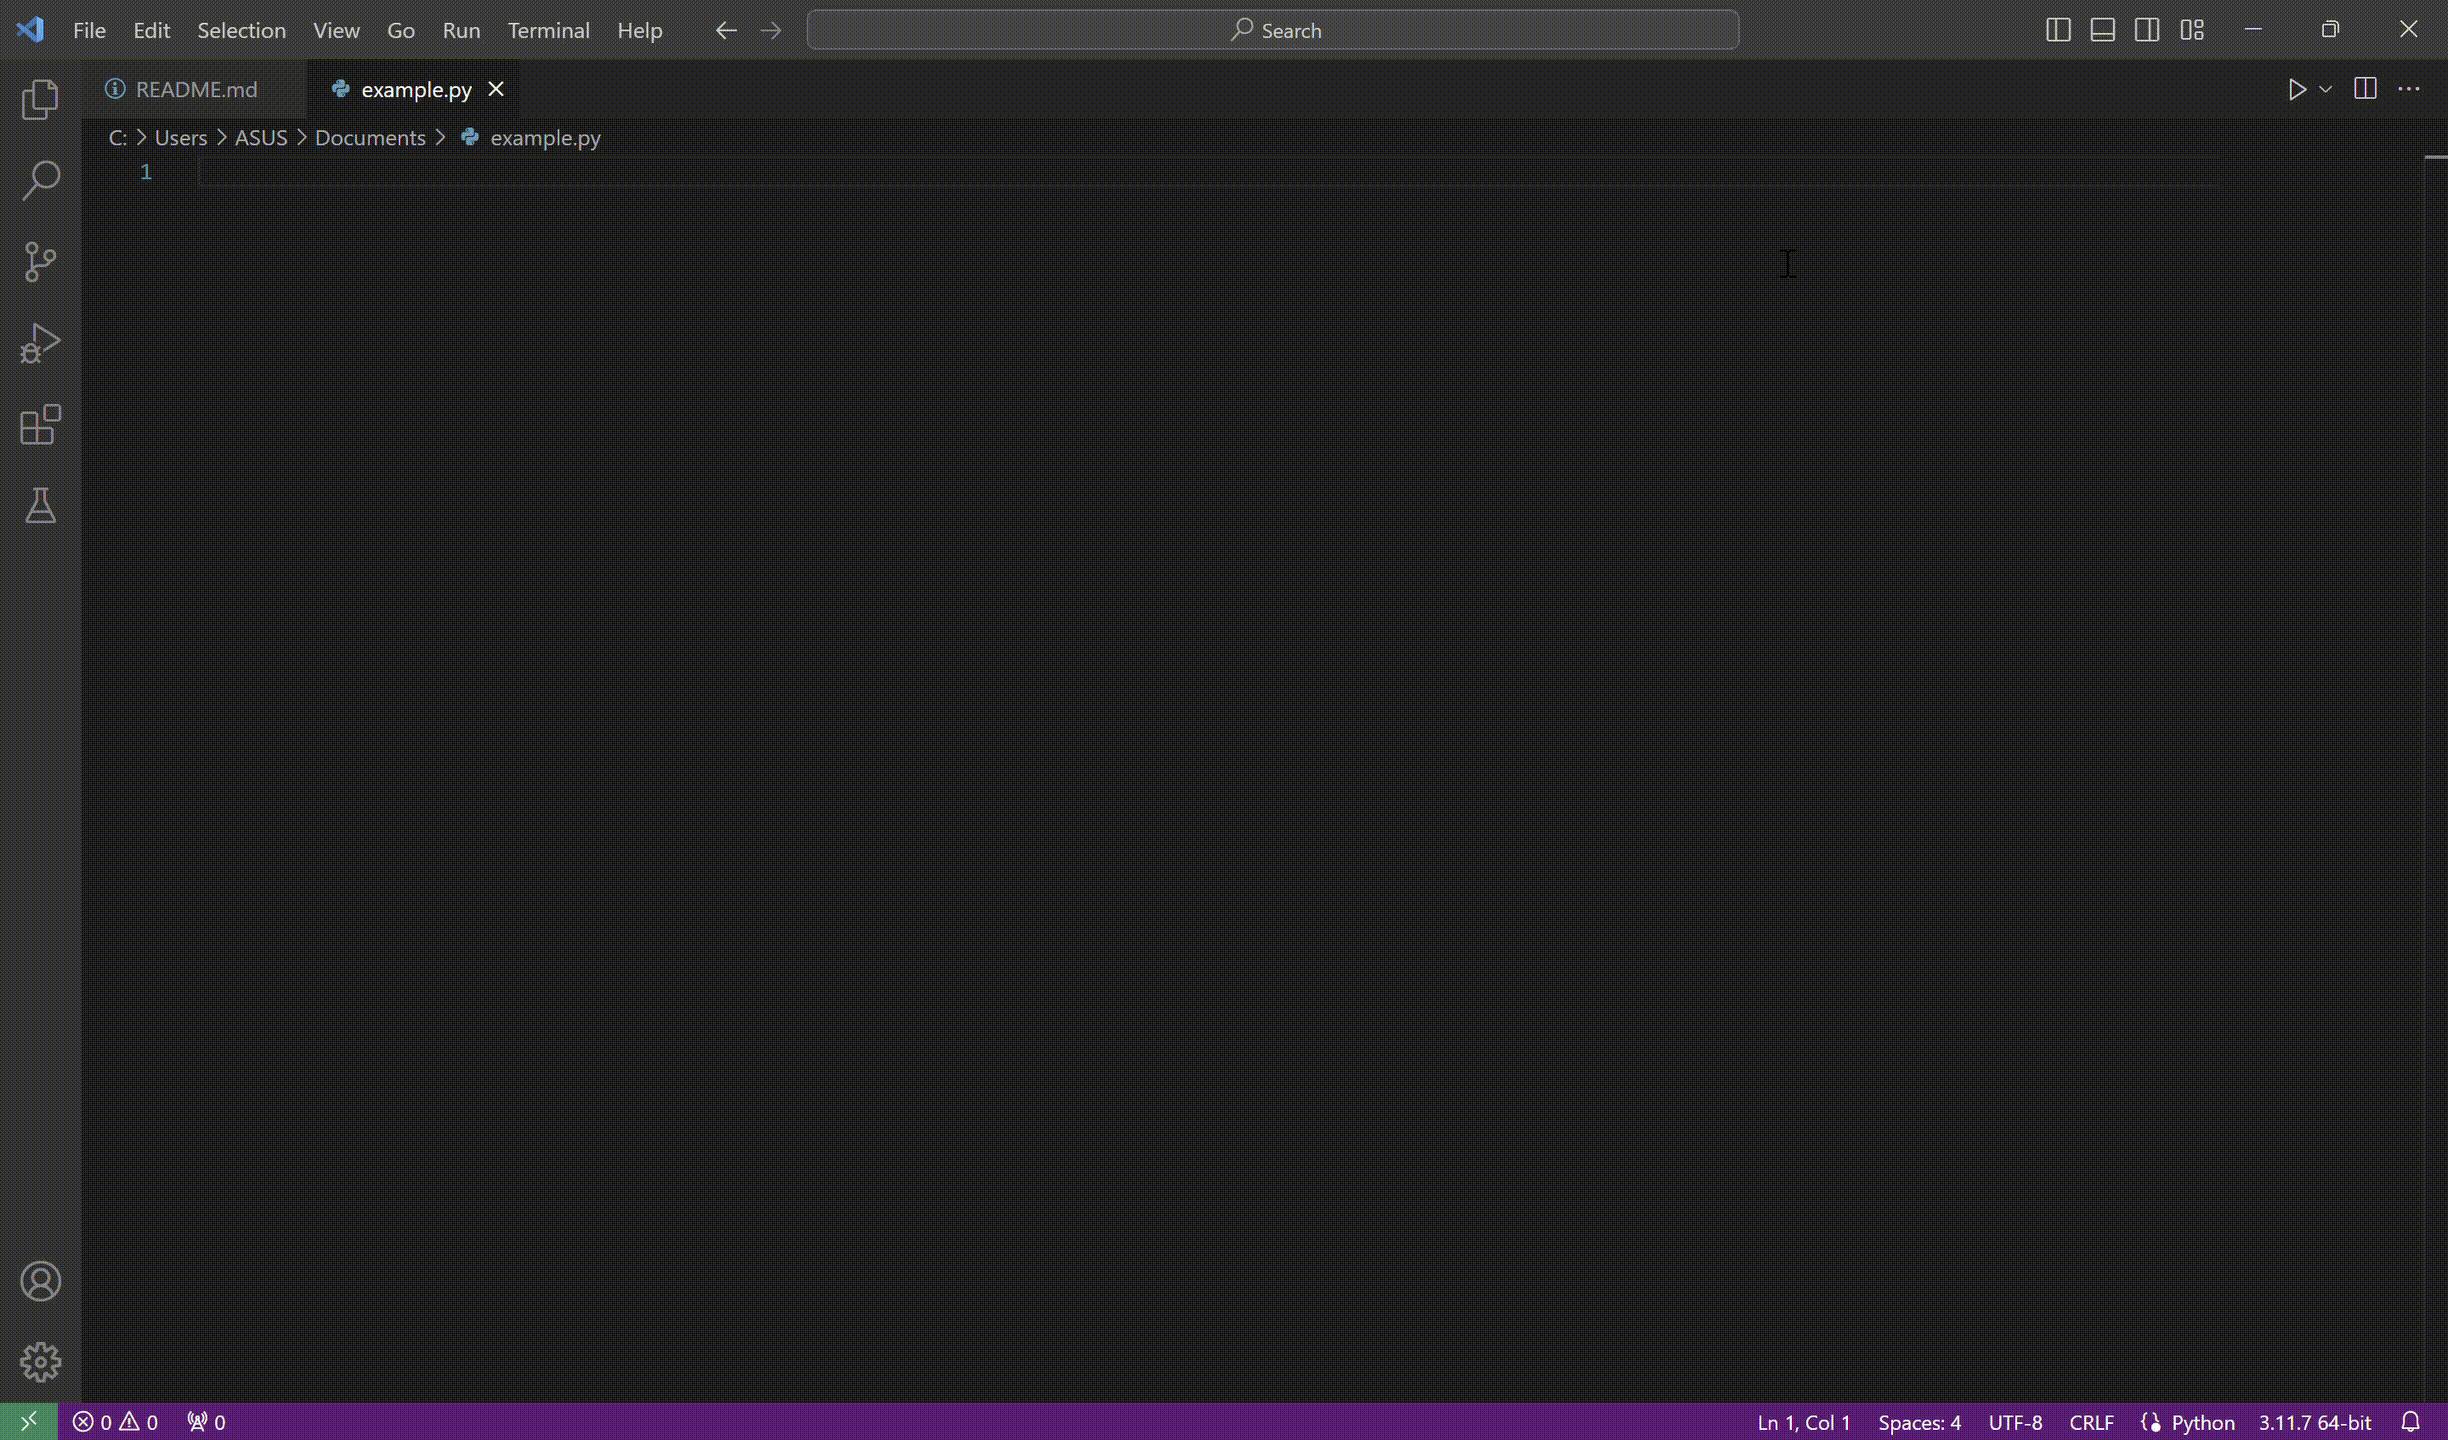Open the Explorer view in activity bar
The height and width of the screenshot is (1440, 2448).
click(x=40, y=99)
